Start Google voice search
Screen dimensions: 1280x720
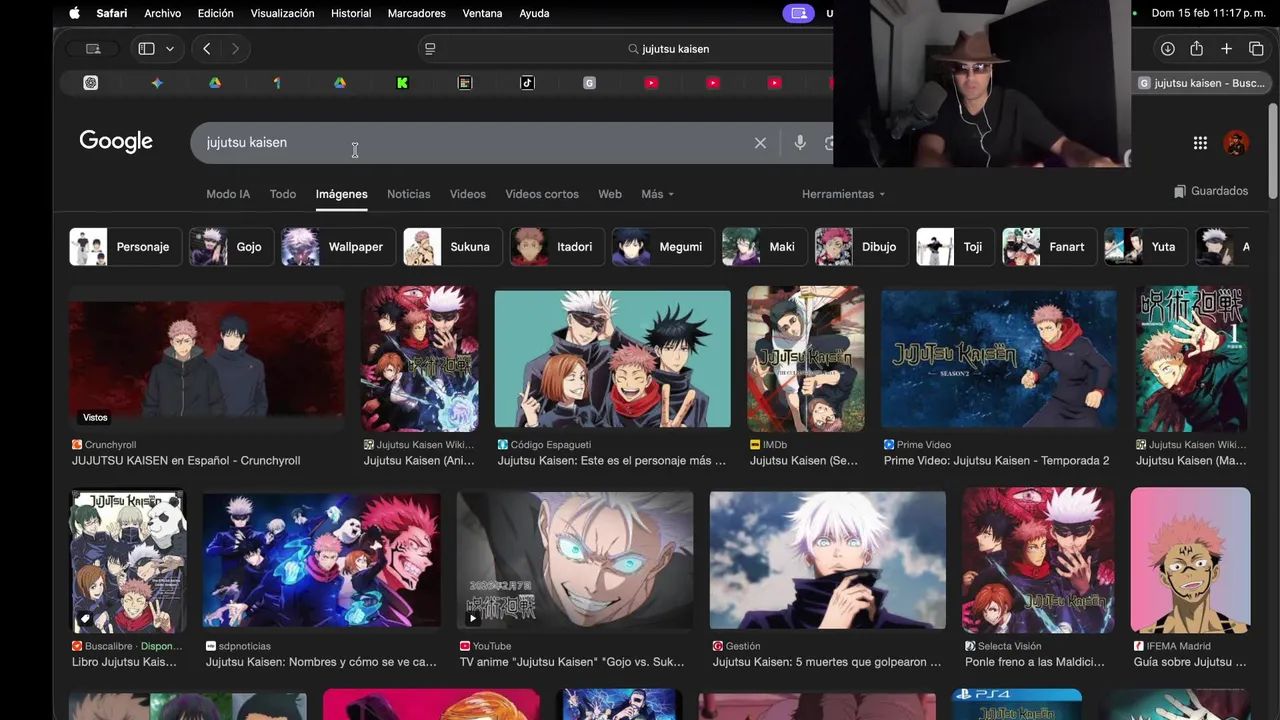tap(800, 143)
